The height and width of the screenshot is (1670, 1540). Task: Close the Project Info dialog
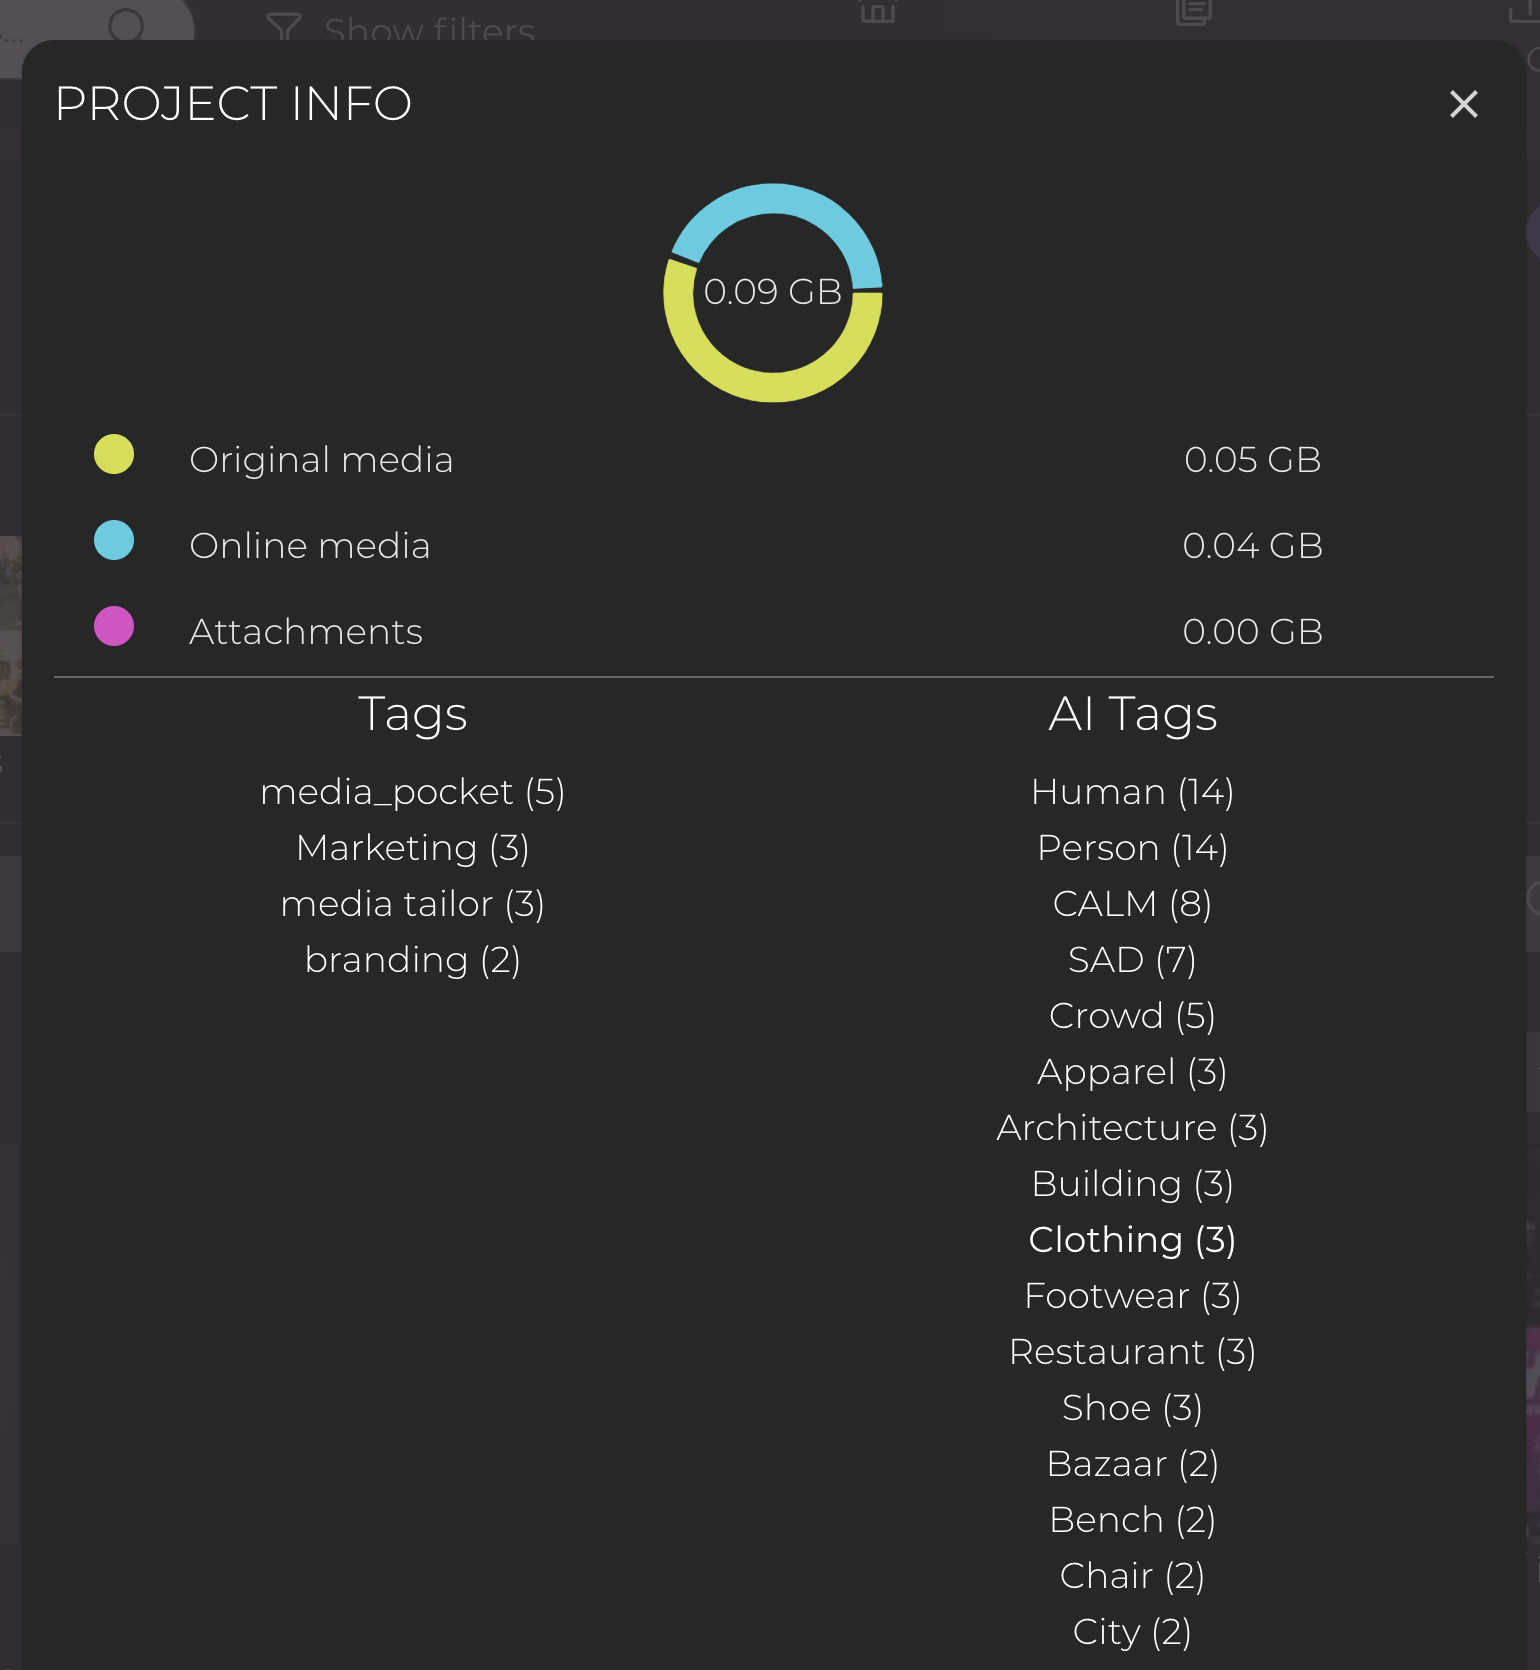1463,104
